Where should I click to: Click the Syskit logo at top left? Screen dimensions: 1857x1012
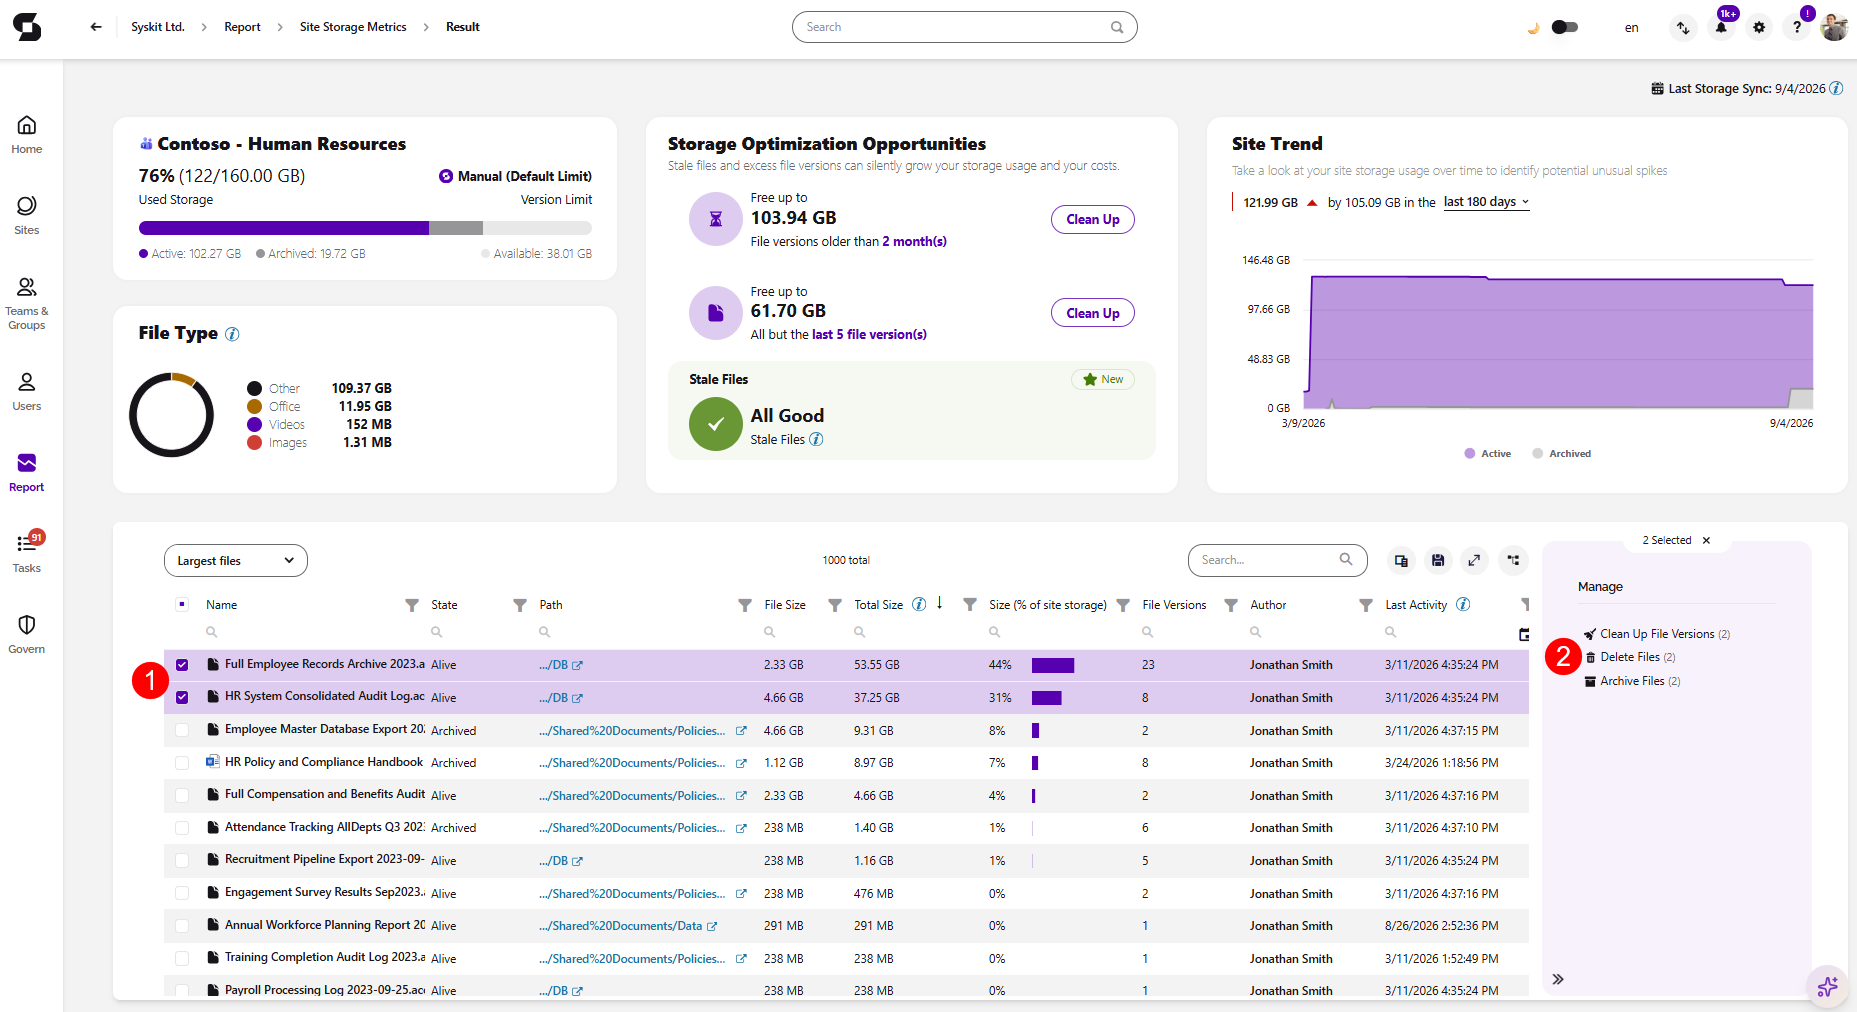[x=27, y=27]
